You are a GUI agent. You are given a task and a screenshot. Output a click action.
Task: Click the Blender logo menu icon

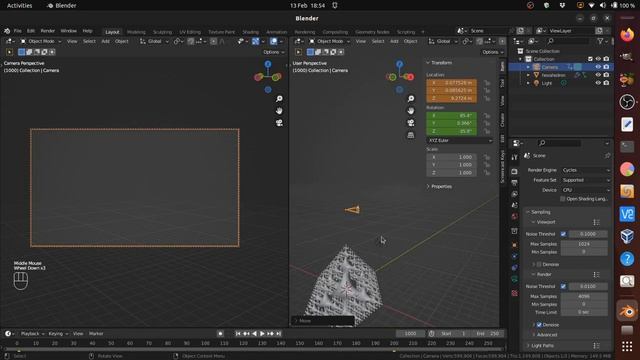[x=7, y=31]
